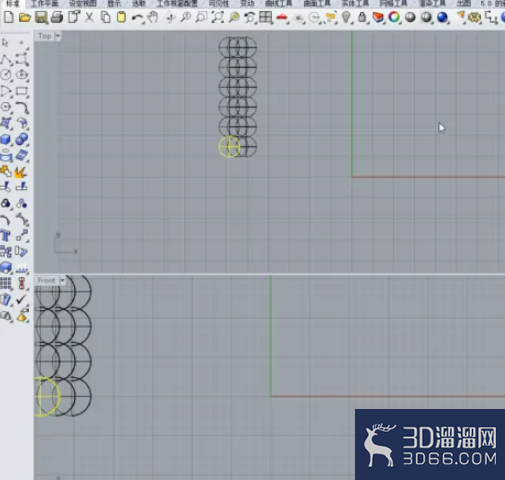Switch to 标准 toolbar tab
The height and width of the screenshot is (480, 505).
click(x=13, y=4)
